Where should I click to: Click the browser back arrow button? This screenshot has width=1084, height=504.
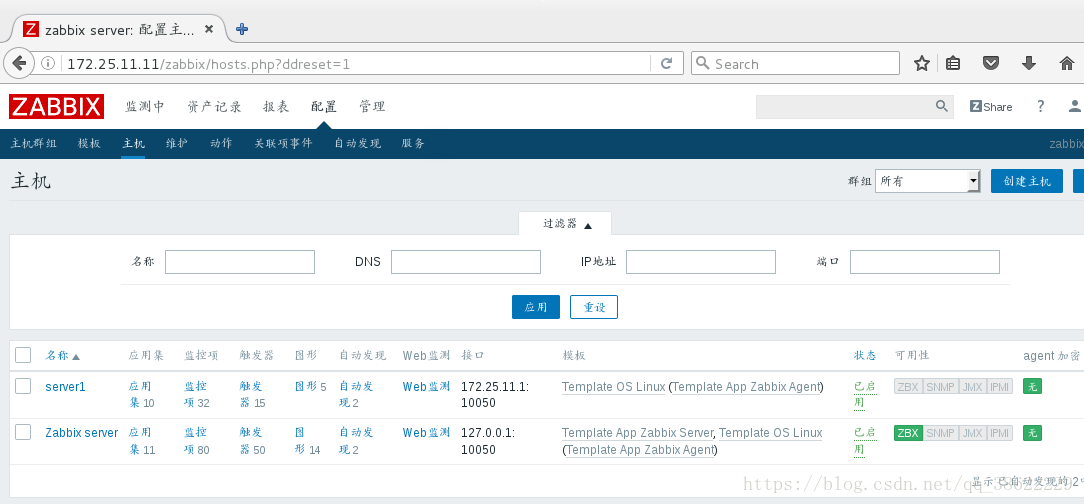pos(19,63)
